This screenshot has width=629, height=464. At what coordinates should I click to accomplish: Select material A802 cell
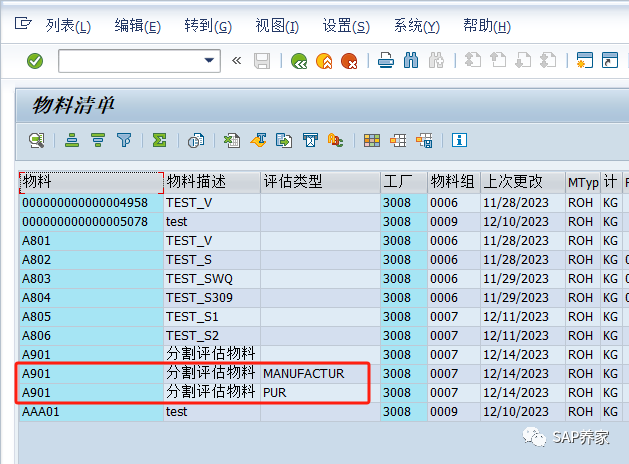(x=91, y=260)
